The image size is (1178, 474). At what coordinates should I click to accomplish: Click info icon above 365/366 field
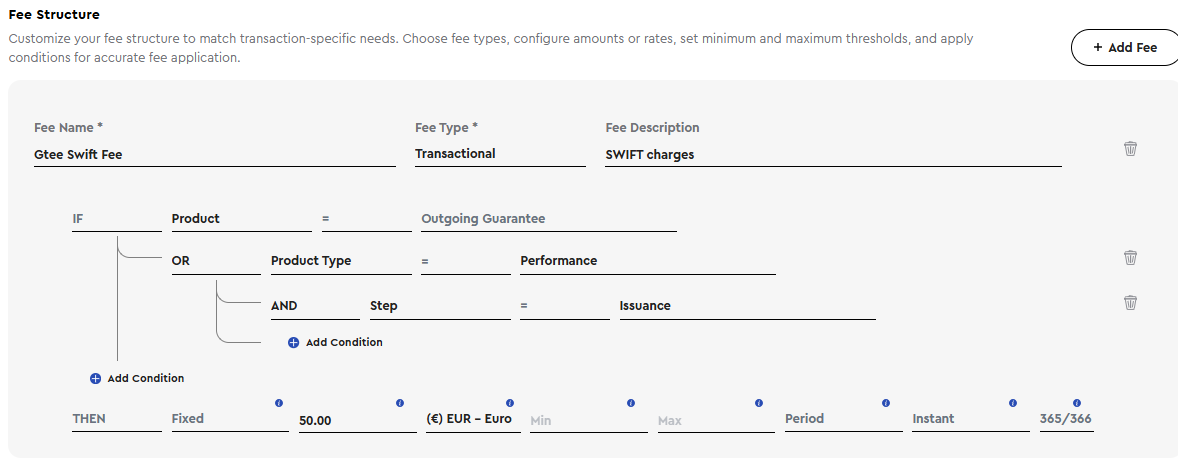(1077, 403)
